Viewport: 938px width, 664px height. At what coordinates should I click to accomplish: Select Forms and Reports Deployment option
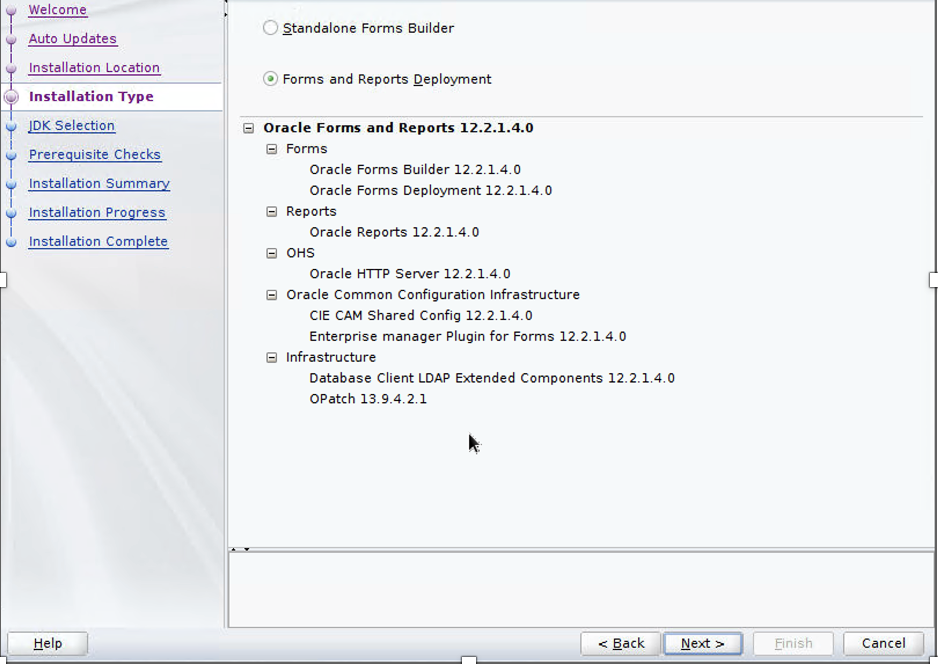point(270,79)
